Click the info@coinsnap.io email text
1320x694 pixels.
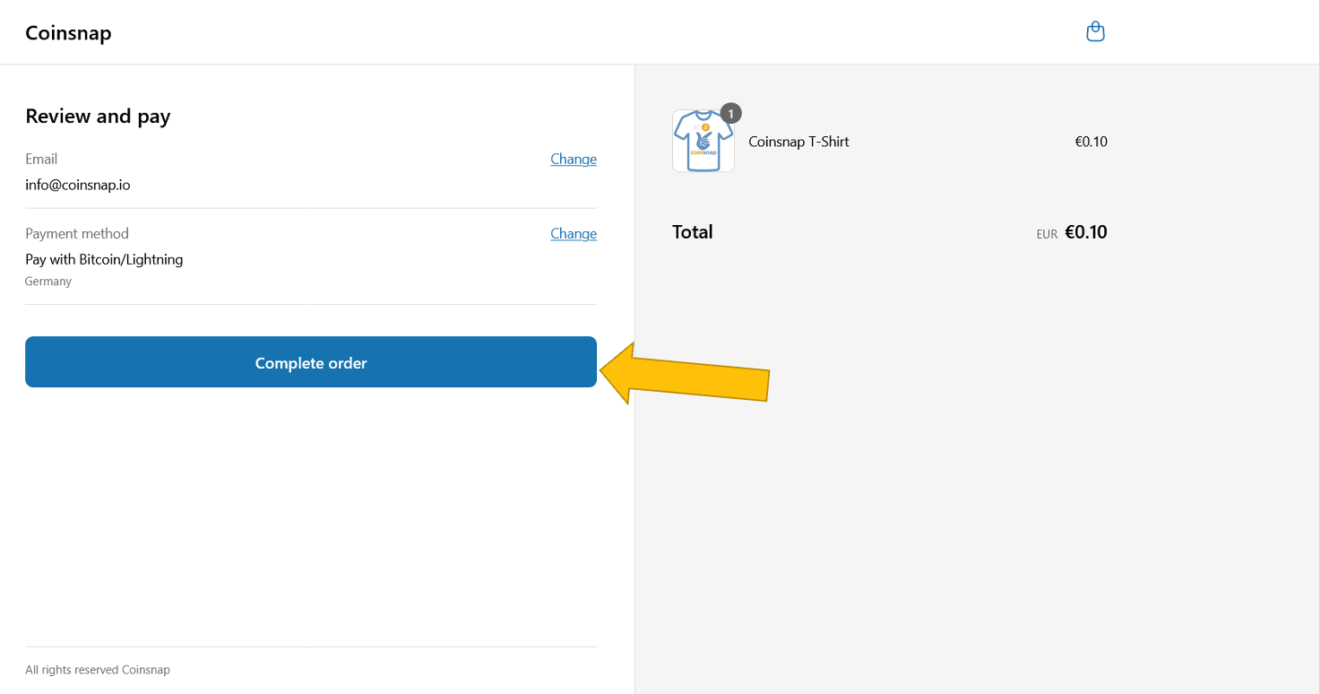pyautogui.click(x=78, y=185)
